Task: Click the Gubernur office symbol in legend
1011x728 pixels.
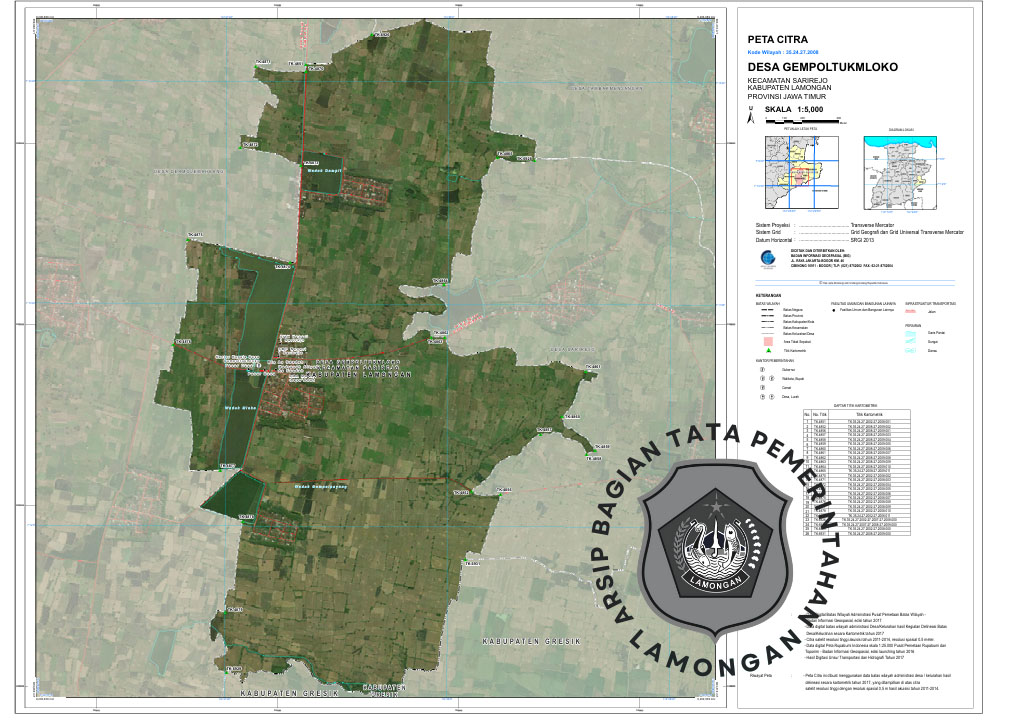Action: (x=761, y=369)
